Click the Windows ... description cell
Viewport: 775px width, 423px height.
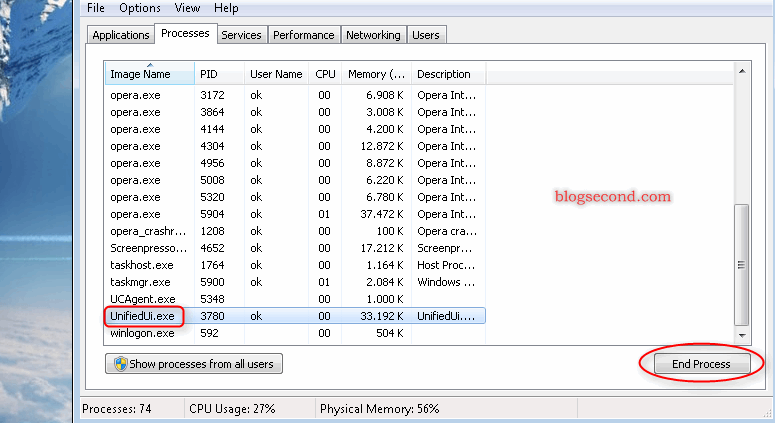click(446, 282)
